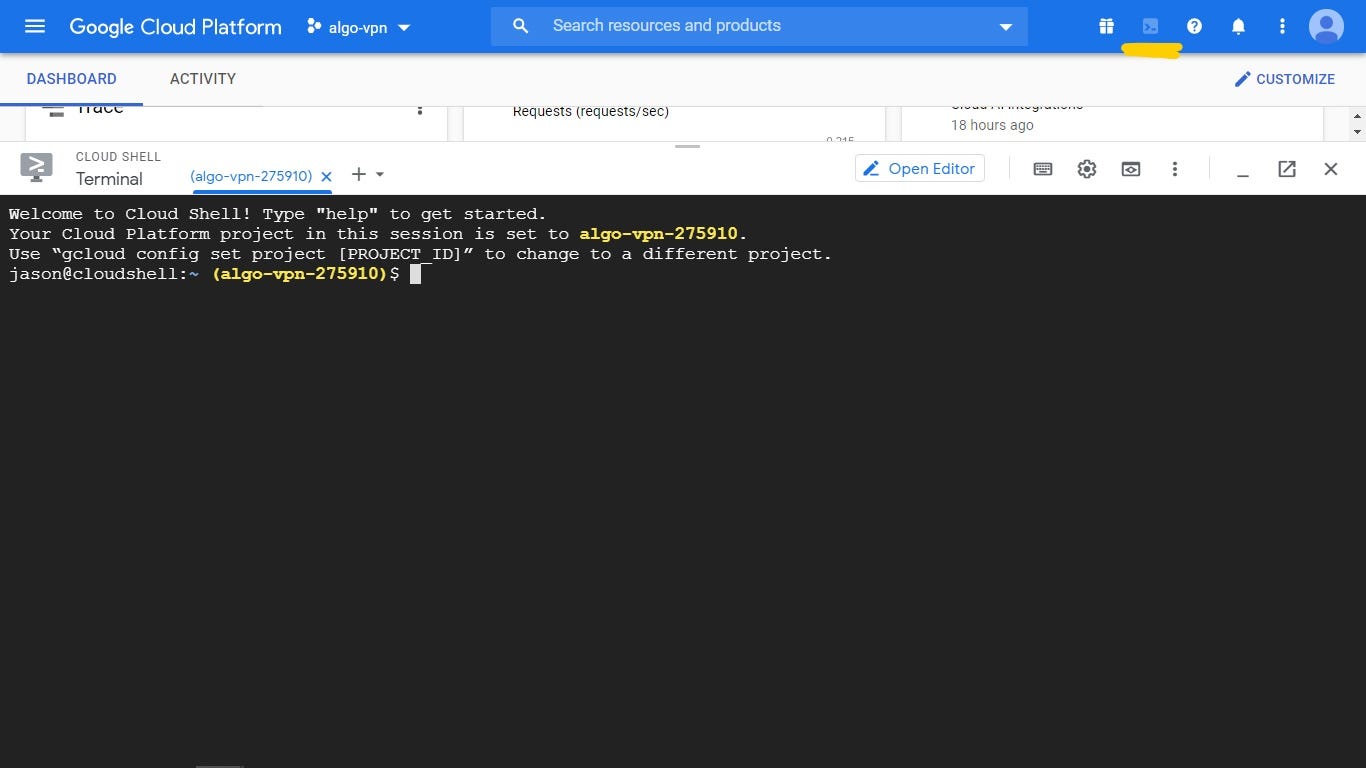Switch to the DASHBOARD tab
Viewport: 1366px width, 768px height.
click(71, 79)
